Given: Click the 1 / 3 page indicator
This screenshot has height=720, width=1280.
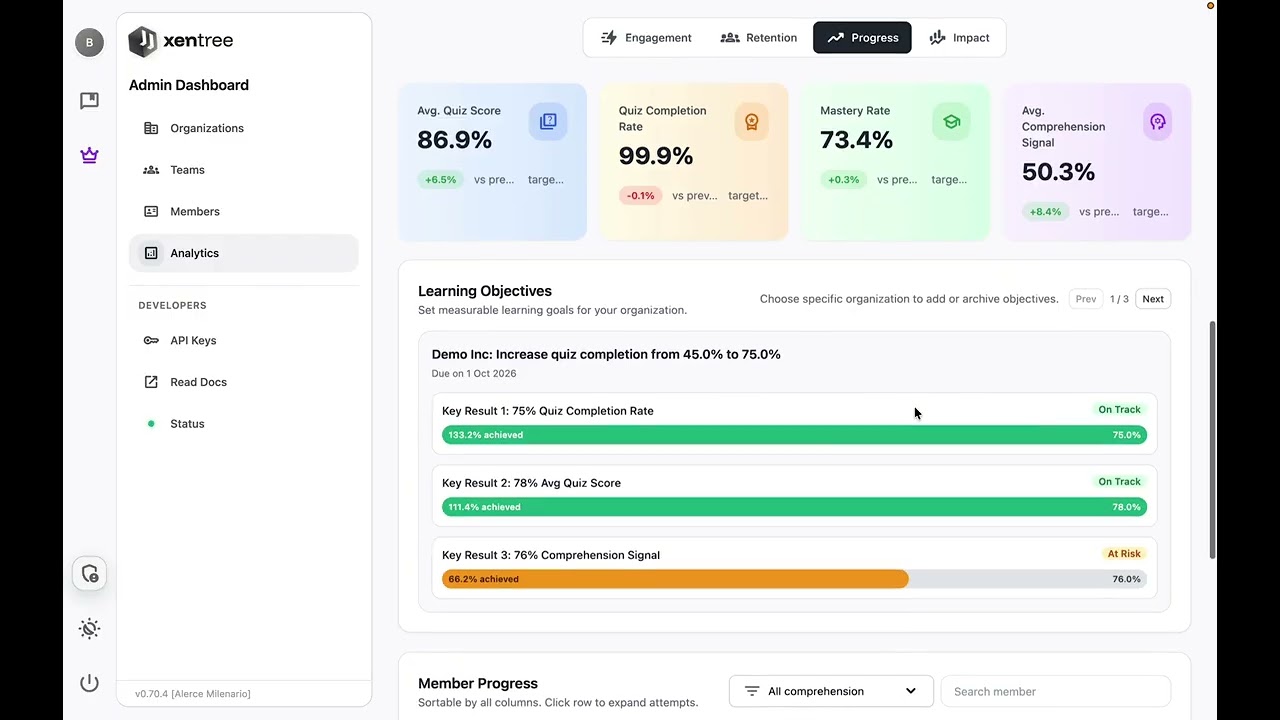Looking at the screenshot, I should pos(1119,299).
